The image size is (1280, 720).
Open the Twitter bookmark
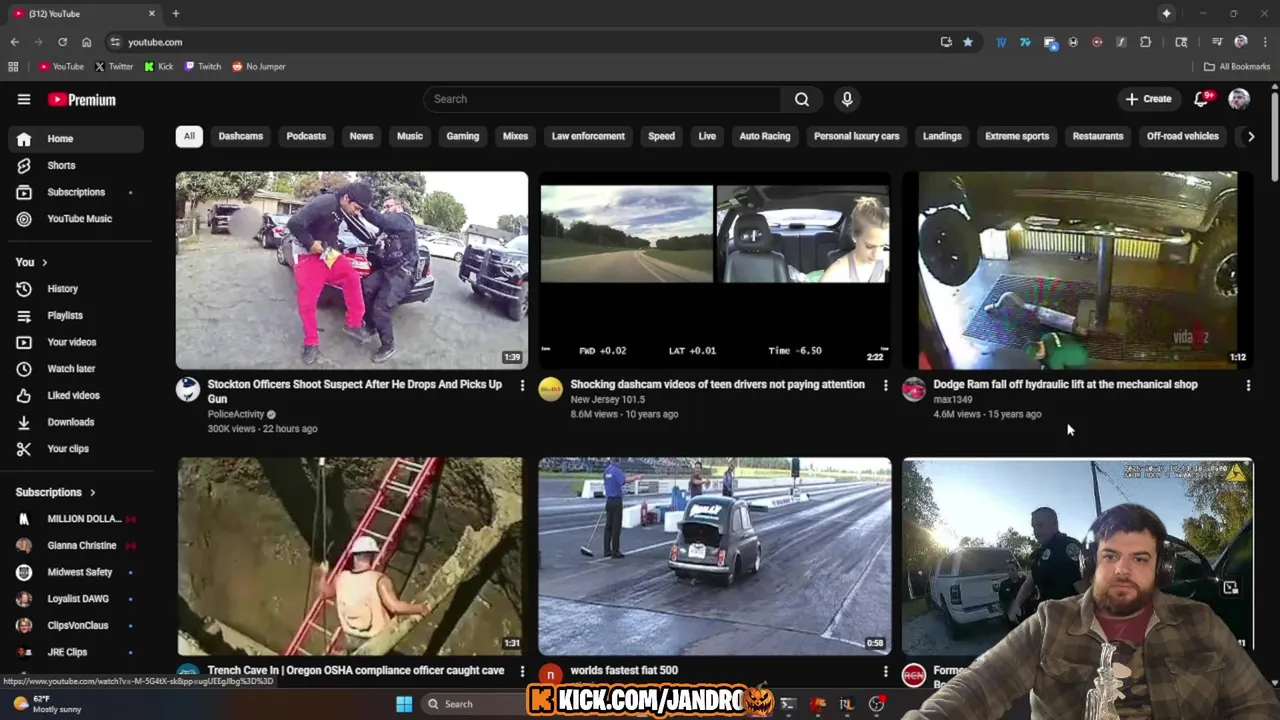114,66
